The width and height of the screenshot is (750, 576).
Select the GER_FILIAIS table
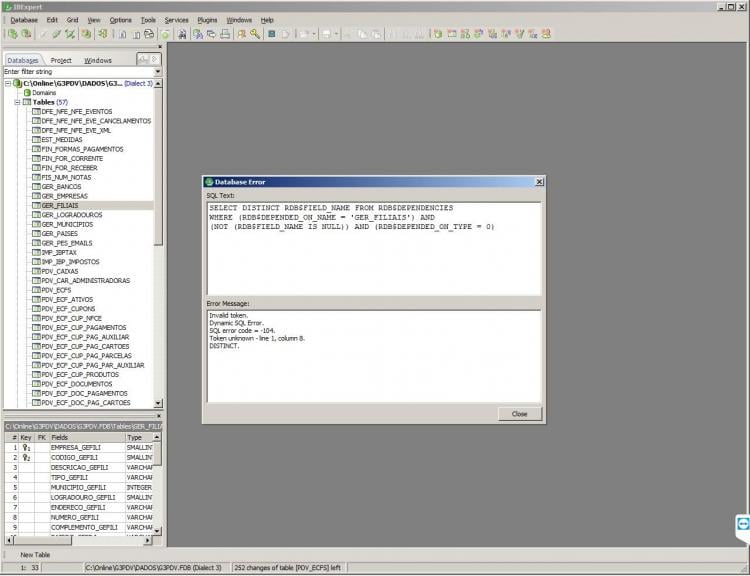pos(59,206)
